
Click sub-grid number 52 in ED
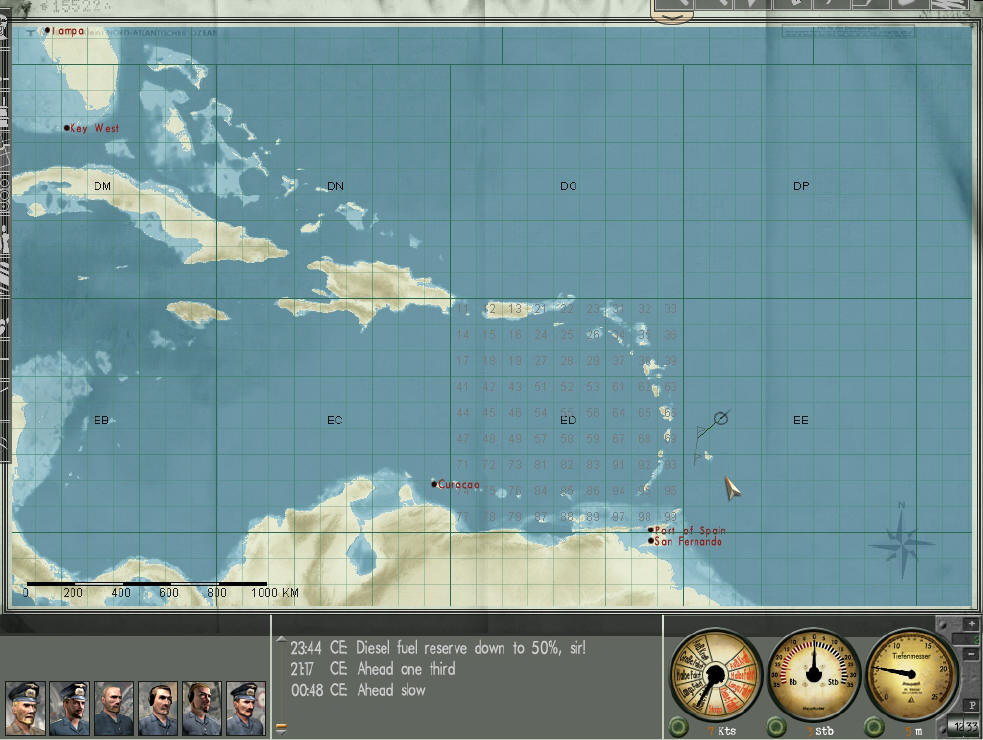coord(567,387)
